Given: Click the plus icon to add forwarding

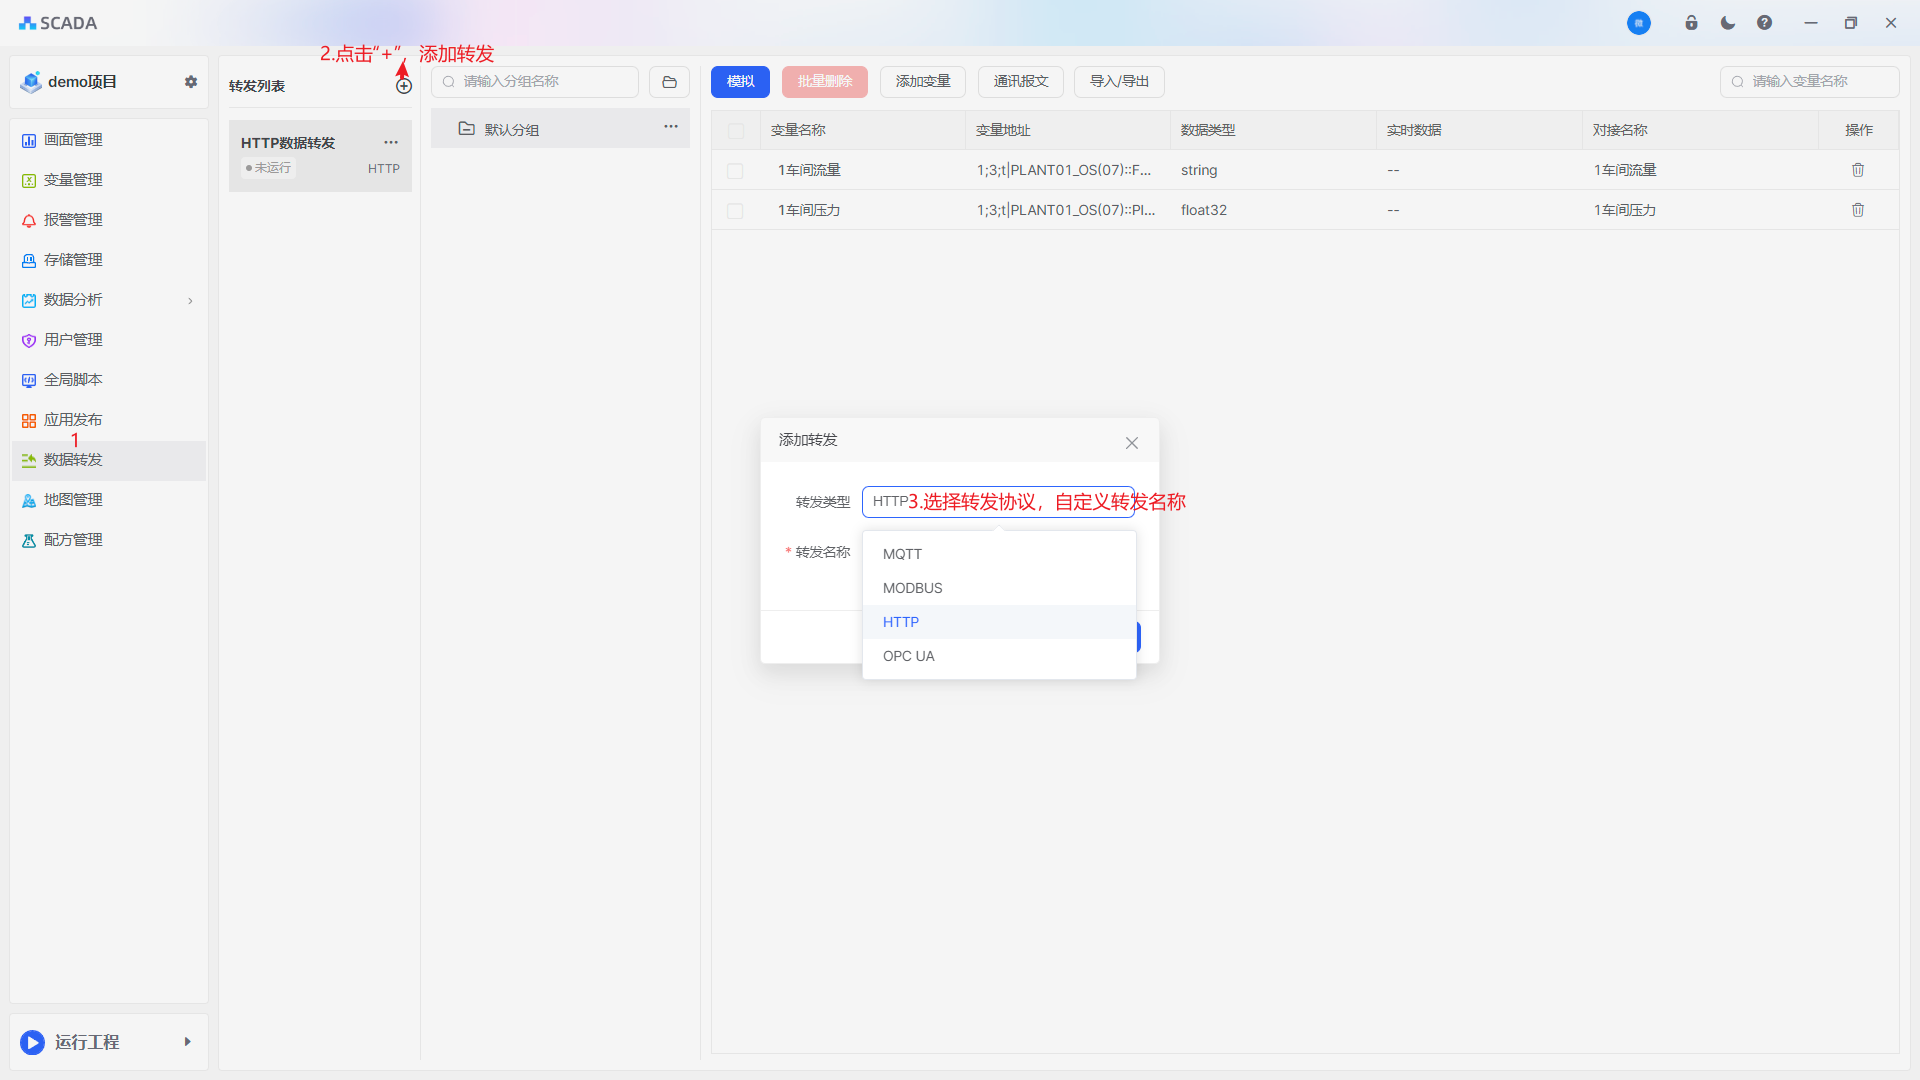Looking at the screenshot, I should click(404, 86).
